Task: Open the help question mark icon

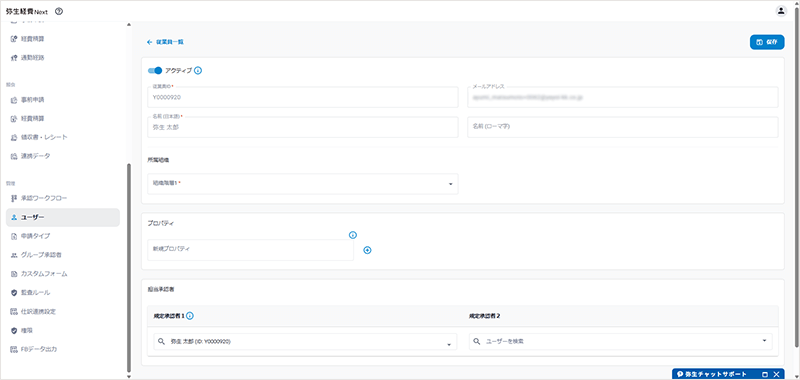Action: pos(59,11)
